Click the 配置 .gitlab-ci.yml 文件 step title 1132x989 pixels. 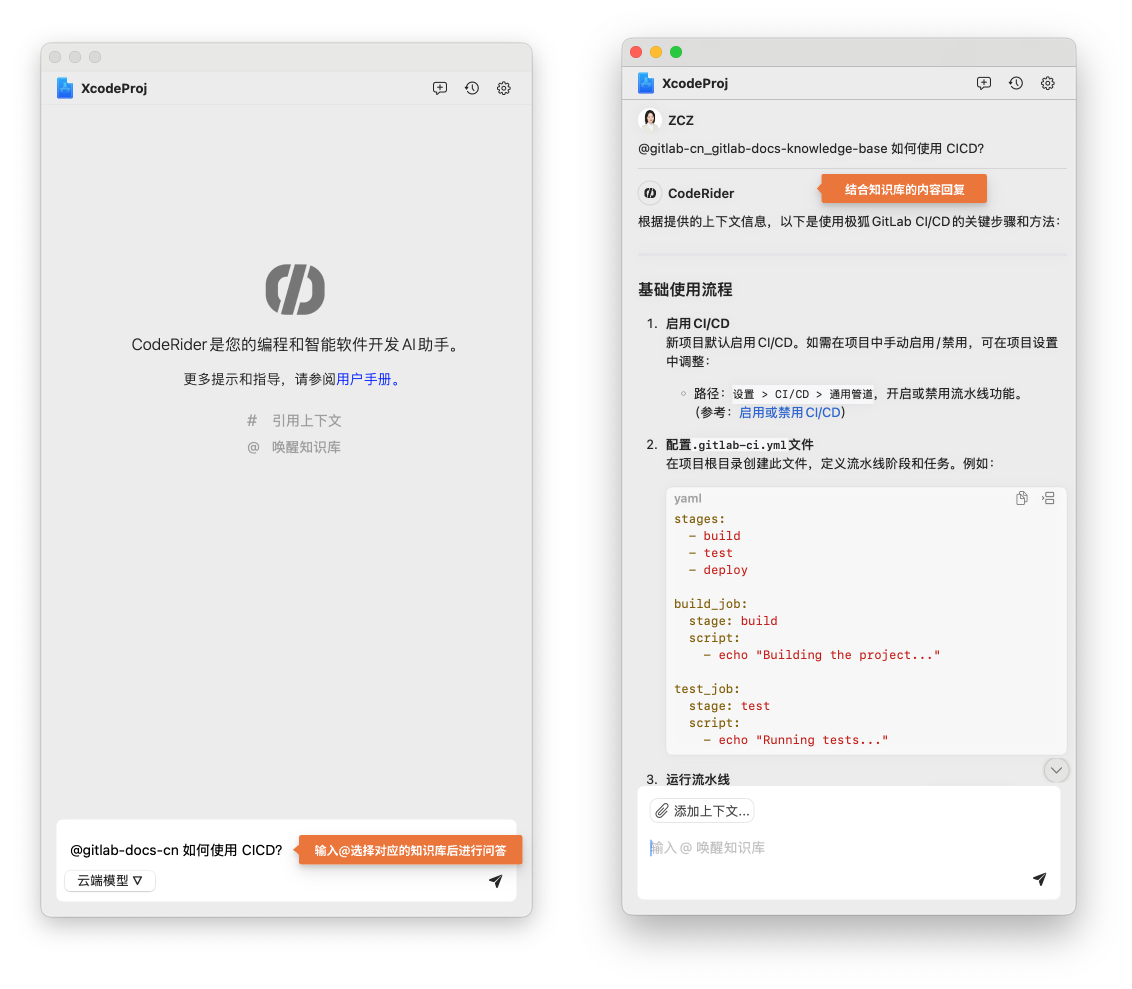(739, 445)
